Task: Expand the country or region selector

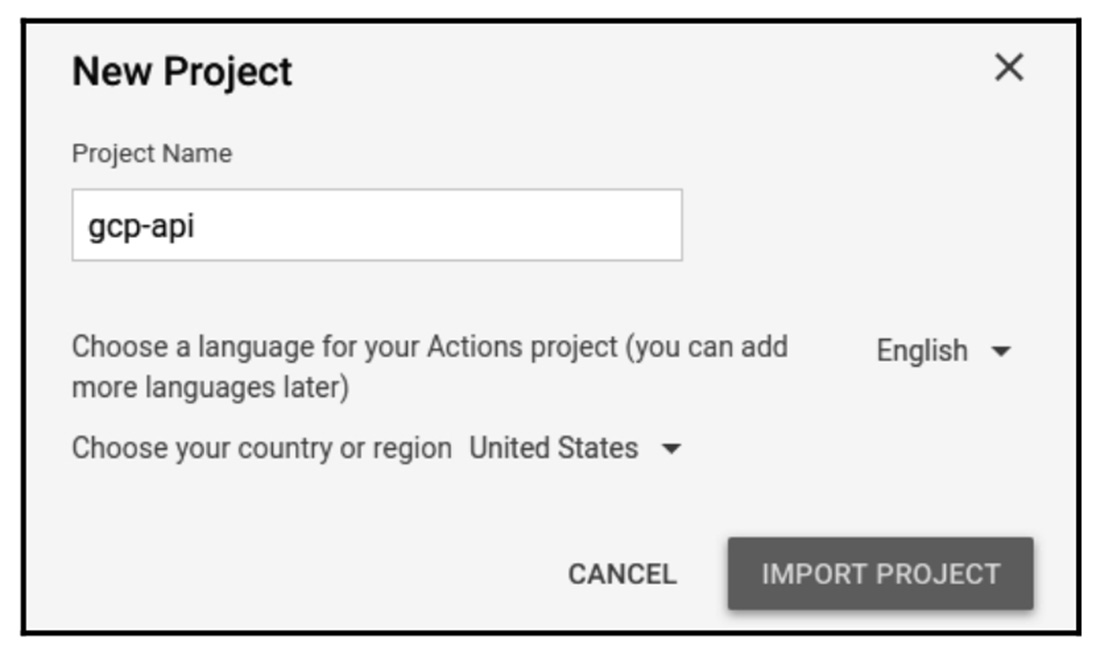Action: [x=574, y=448]
